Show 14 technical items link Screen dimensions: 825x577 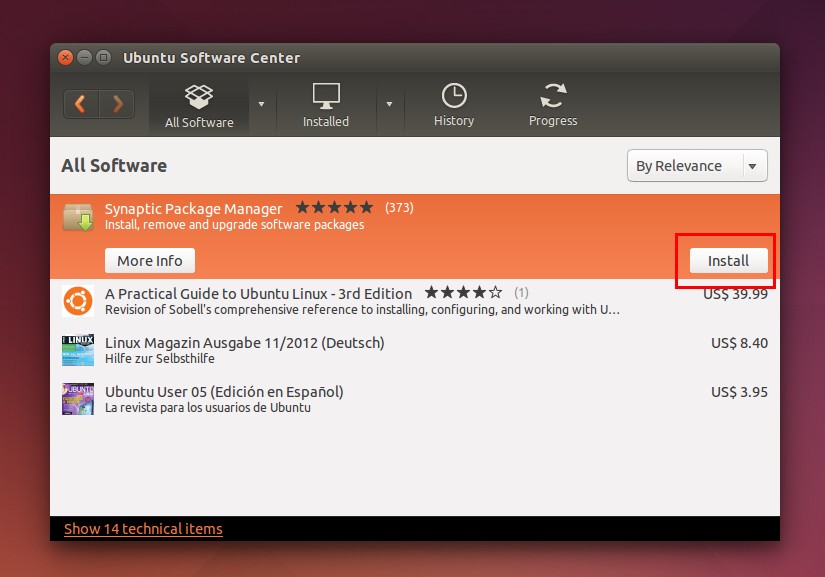143,529
